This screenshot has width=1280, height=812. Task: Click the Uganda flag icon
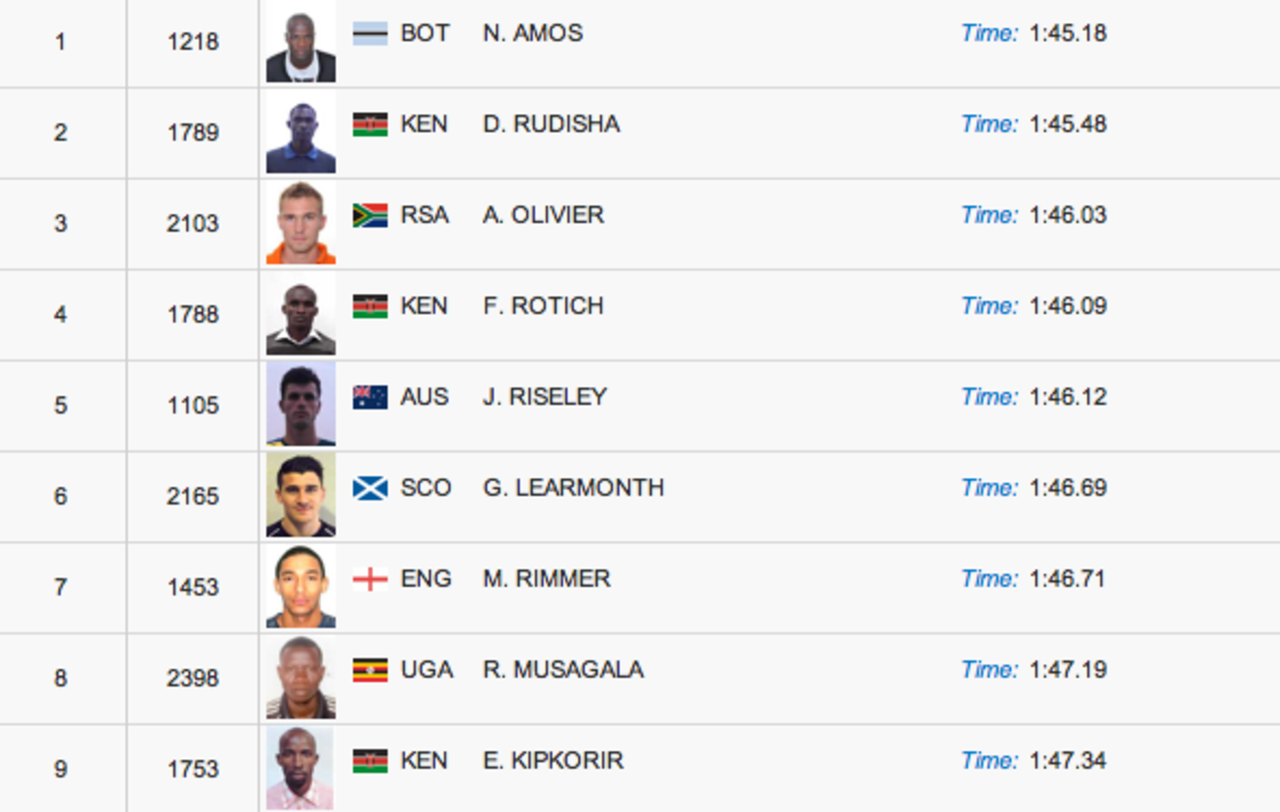click(370, 671)
